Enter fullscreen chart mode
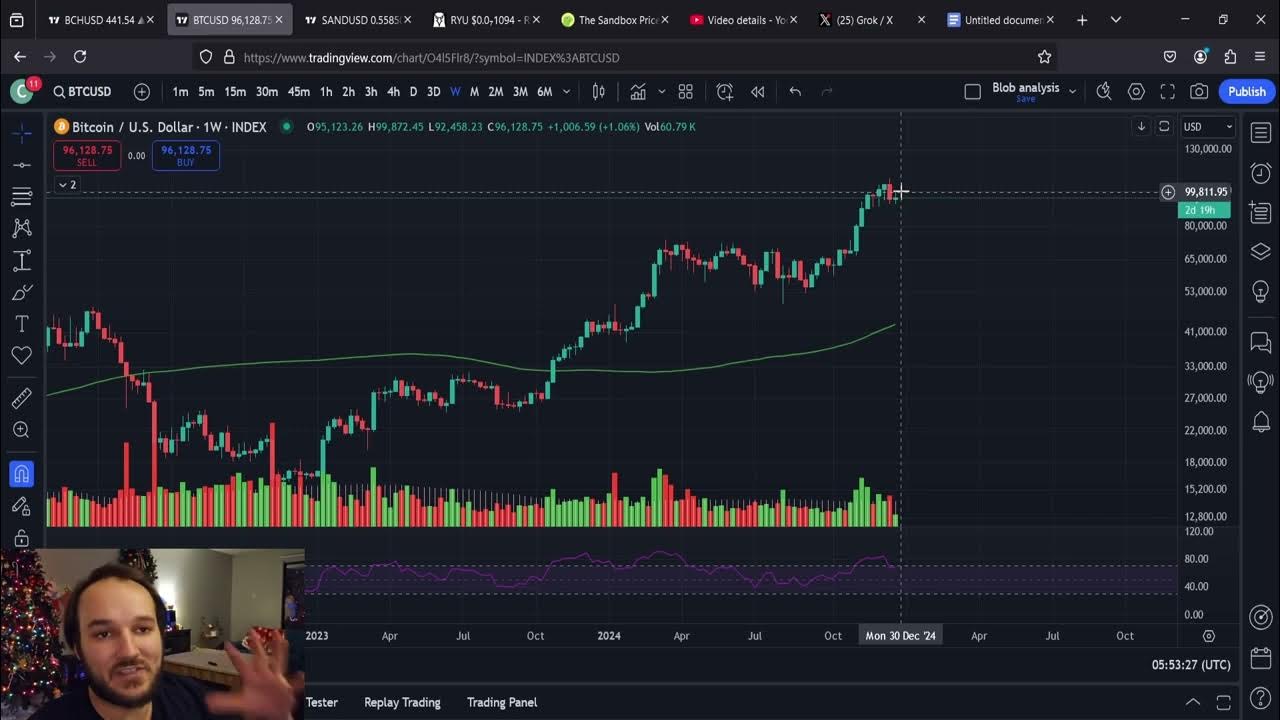1280x720 pixels. pos(1167,92)
